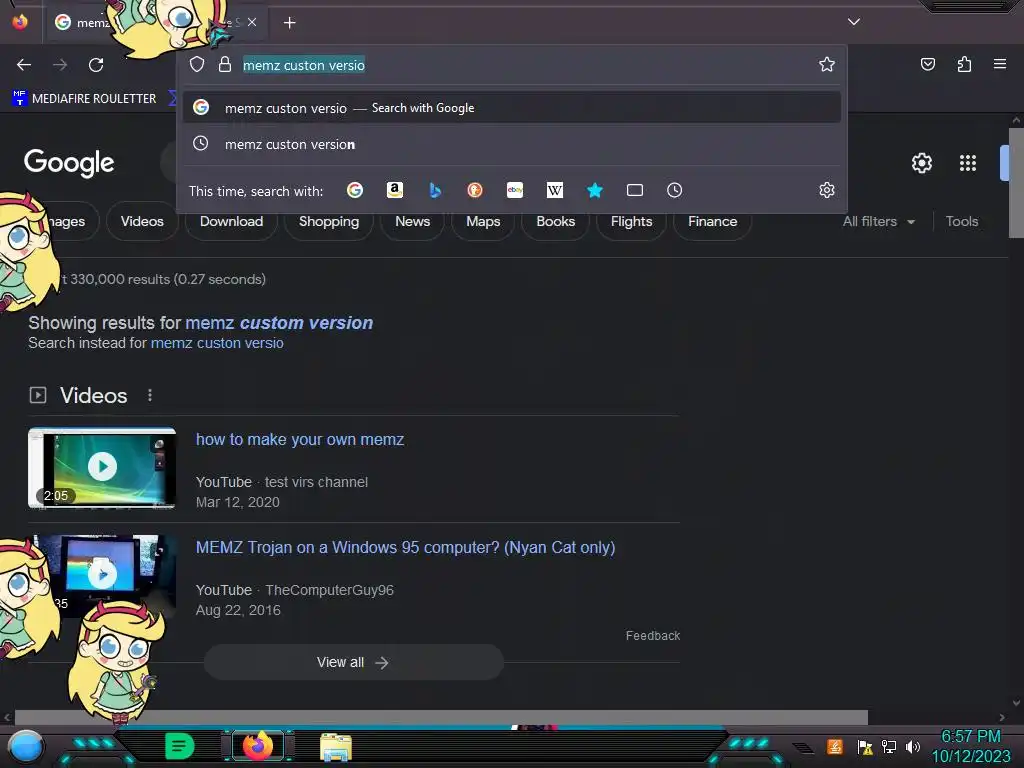Play the 2:05 video thumbnail

tap(102, 468)
